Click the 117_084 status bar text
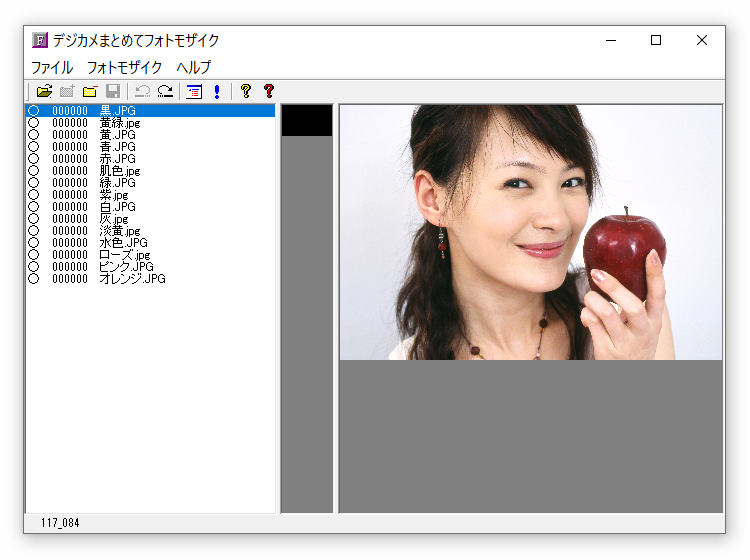Image resolution: width=750 pixels, height=560 pixels. (x=60, y=523)
